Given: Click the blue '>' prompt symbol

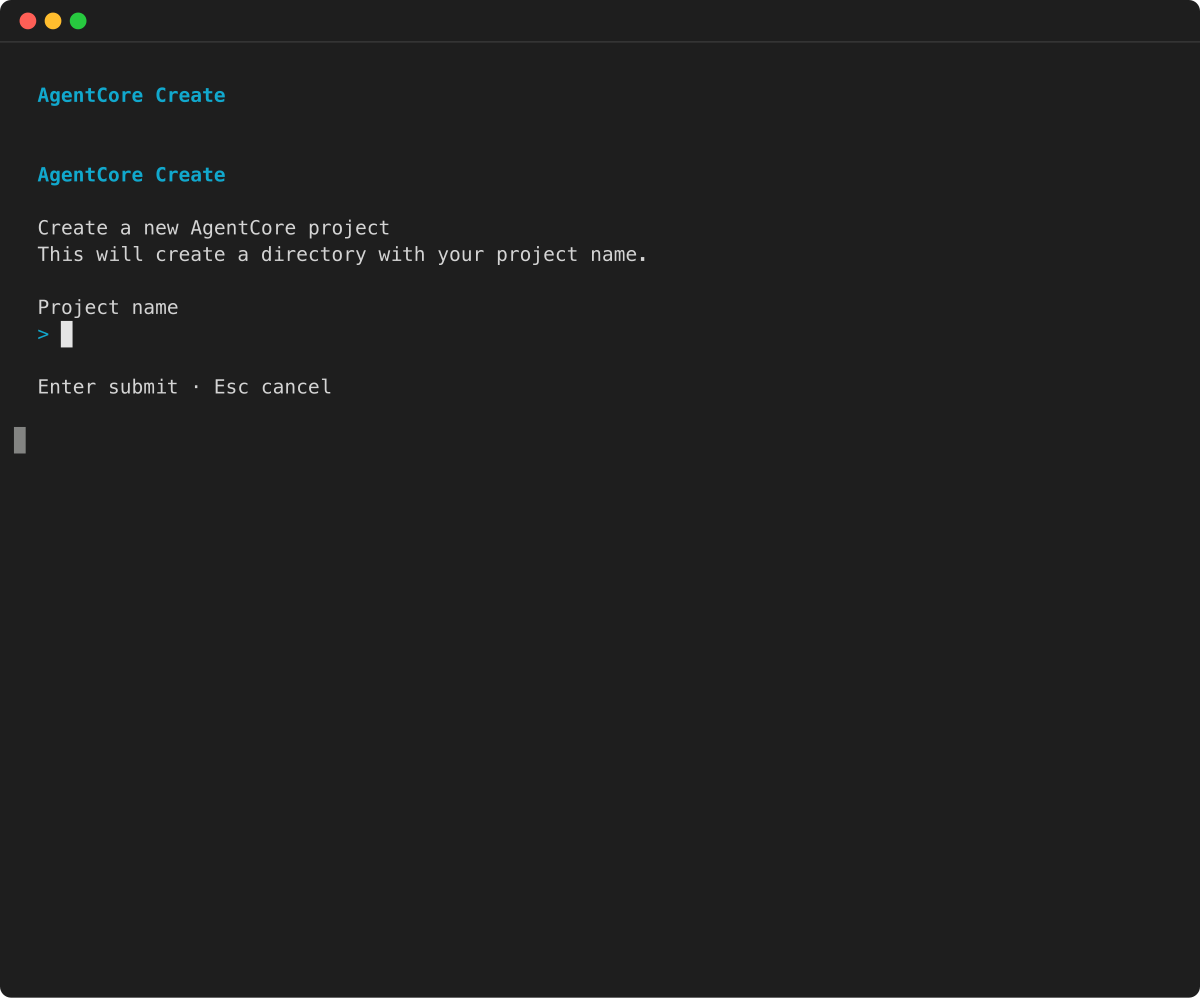Looking at the screenshot, I should tap(43, 334).
